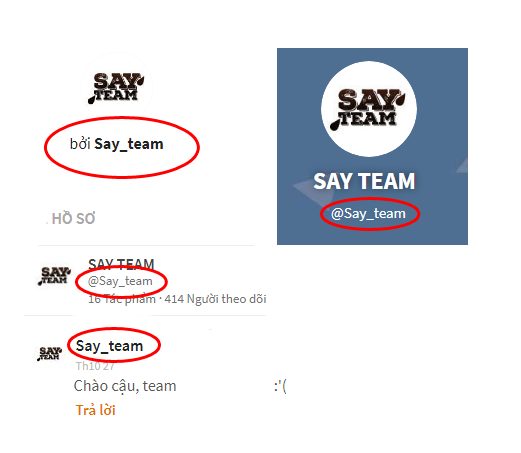Image resolution: width=521 pixels, height=453 pixels.
Task: Select the HỒ SƠ section heading
Action: 74,219
